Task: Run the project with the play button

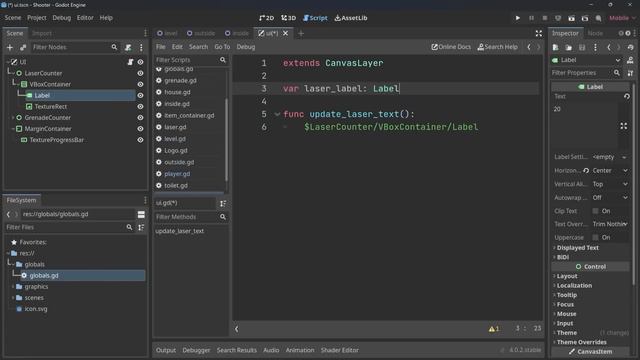Action: click(518, 18)
